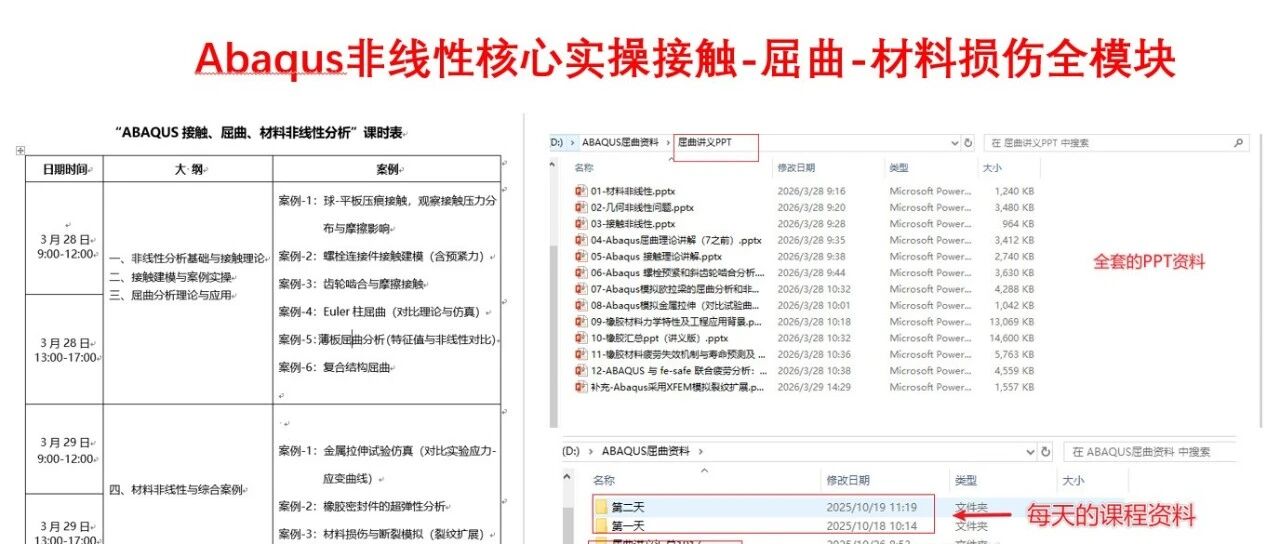Viewport: 1280px width, 544px height.
Task: Click text 案例-2: 橡胶密封件的超弹性分析
Action: tap(362, 506)
